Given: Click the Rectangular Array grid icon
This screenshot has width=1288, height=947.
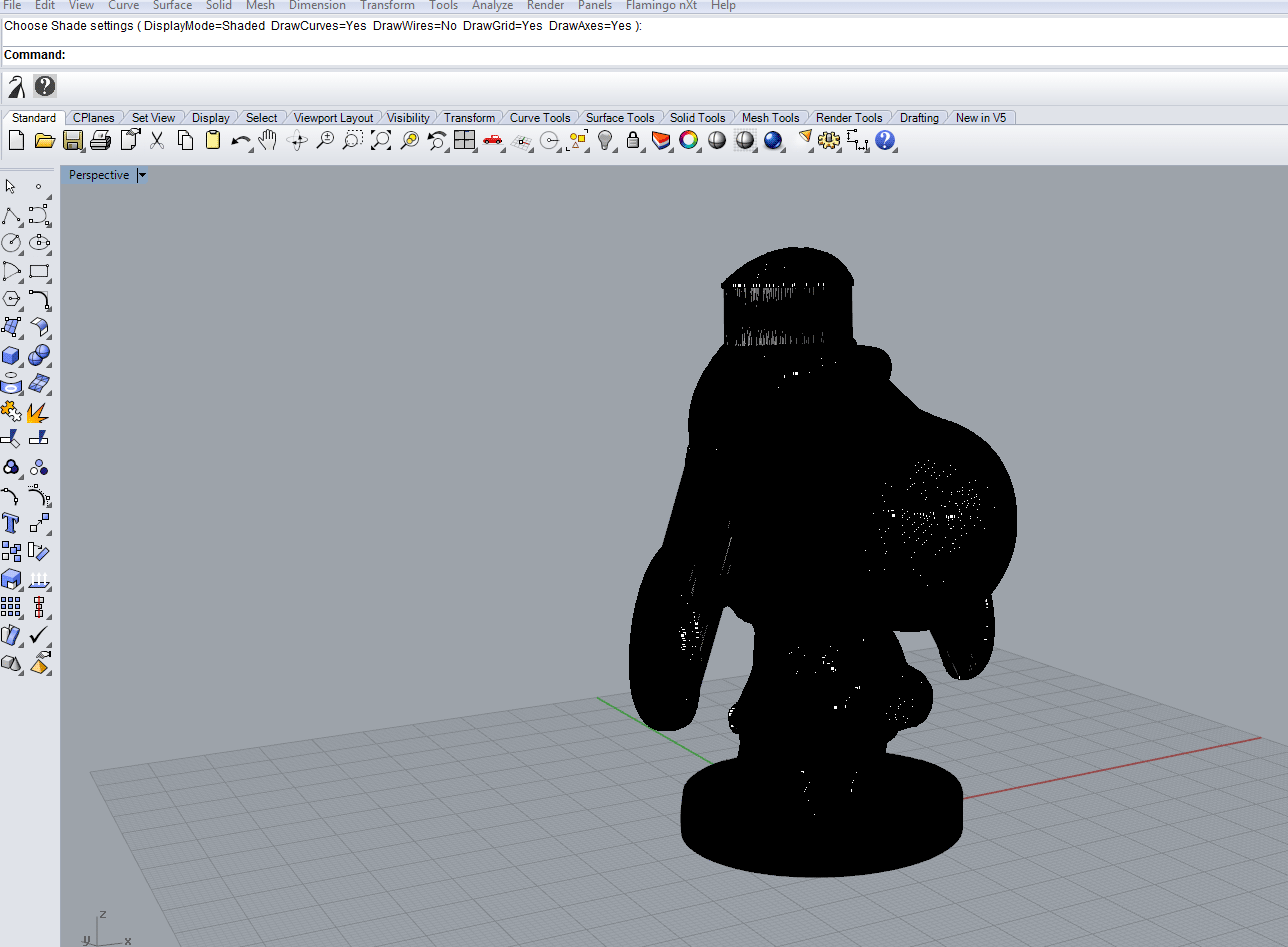Looking at the screenshot, I should pos(11,606).
